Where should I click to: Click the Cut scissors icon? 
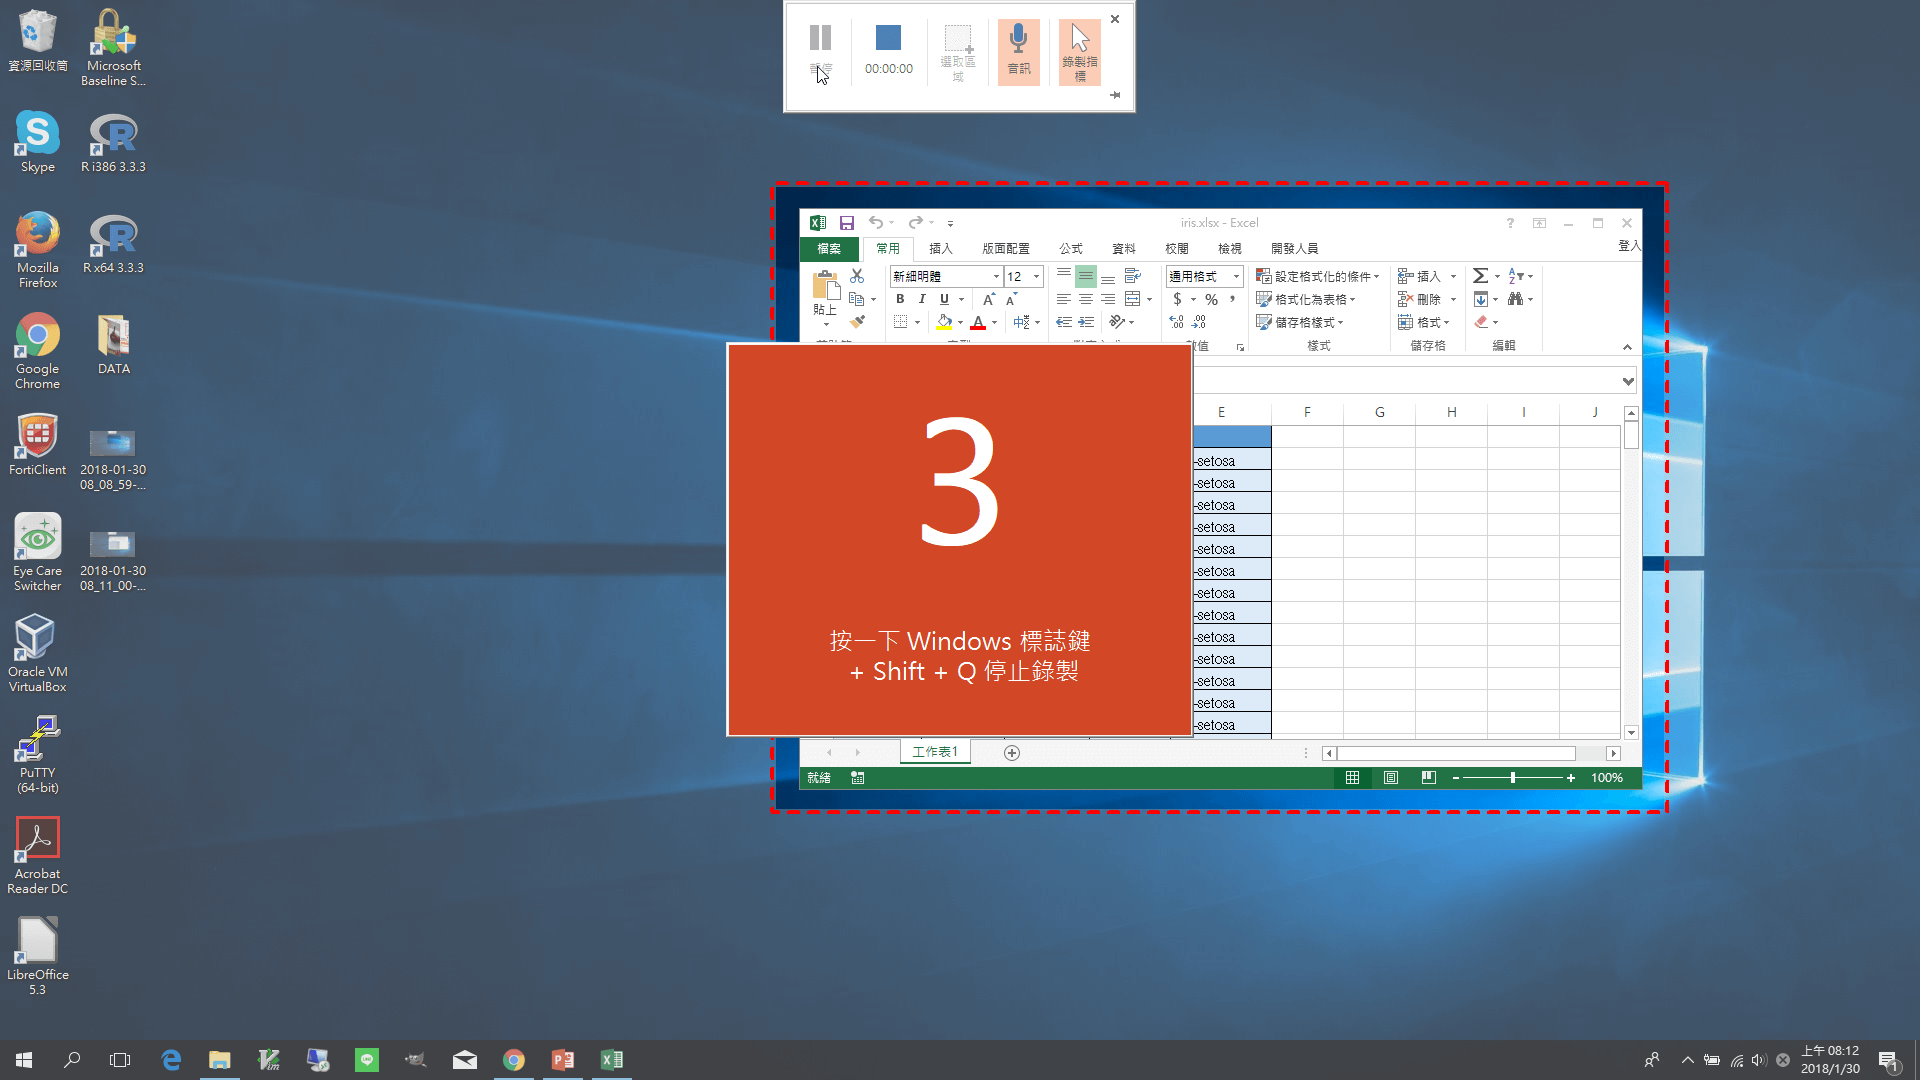[857, 275]
